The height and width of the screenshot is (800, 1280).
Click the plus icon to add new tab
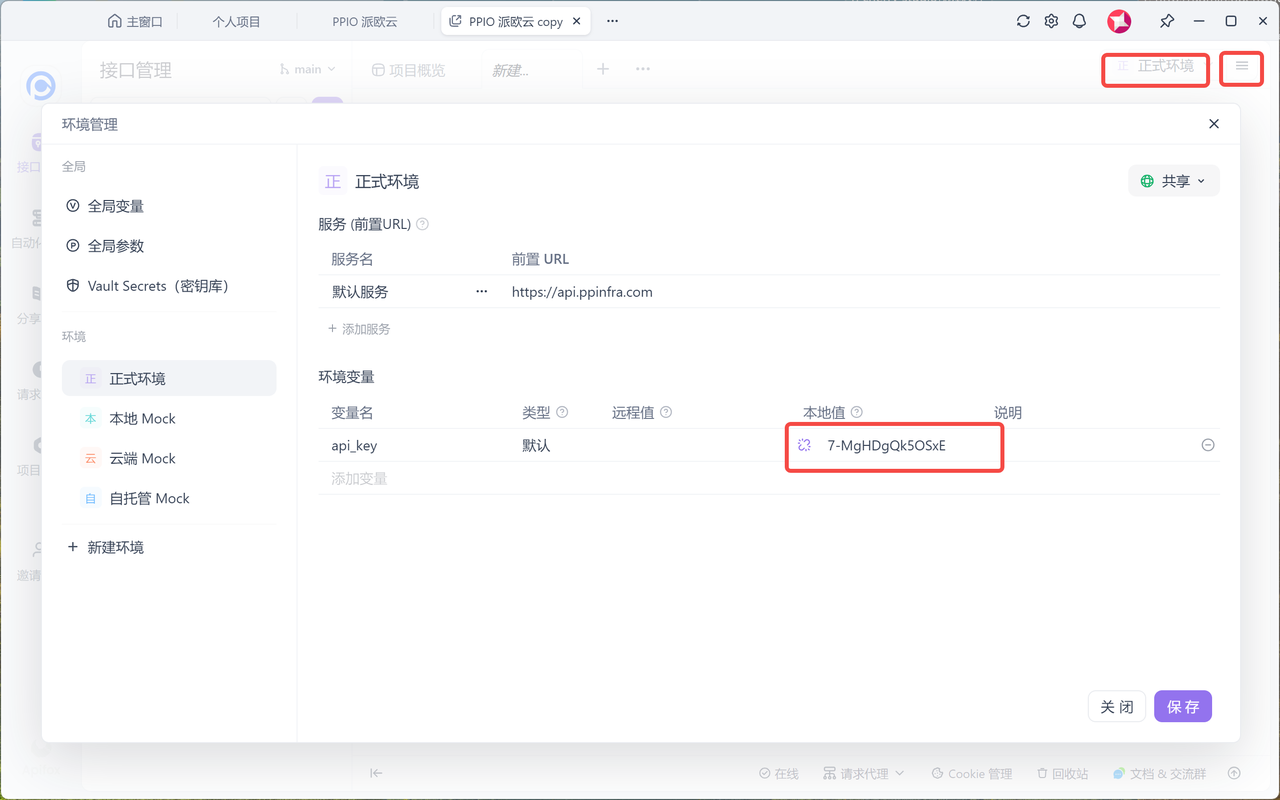(x=603, y=69)
